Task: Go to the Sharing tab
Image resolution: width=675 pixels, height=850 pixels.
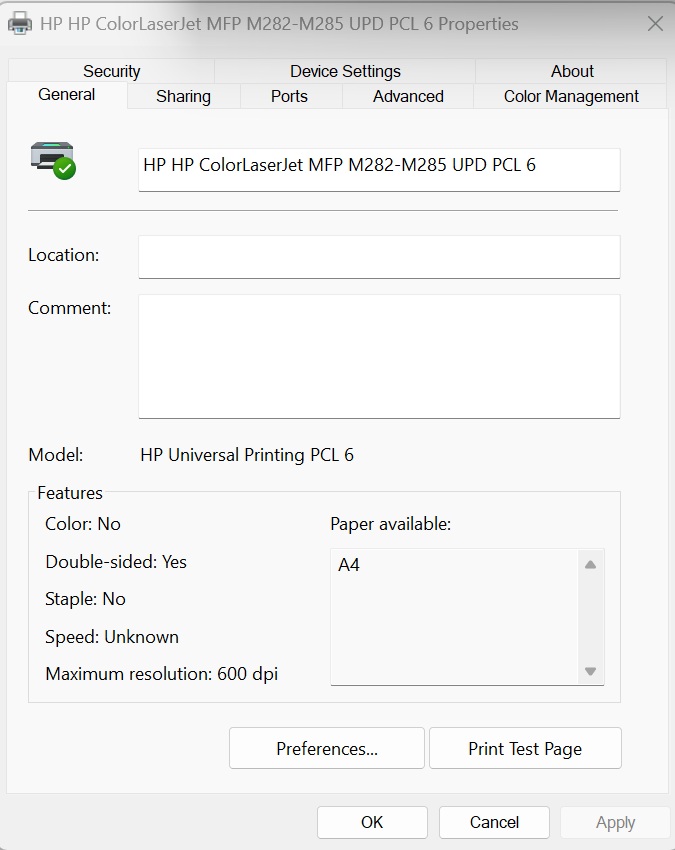Action: pyautogui.click(x=183, y=96)
